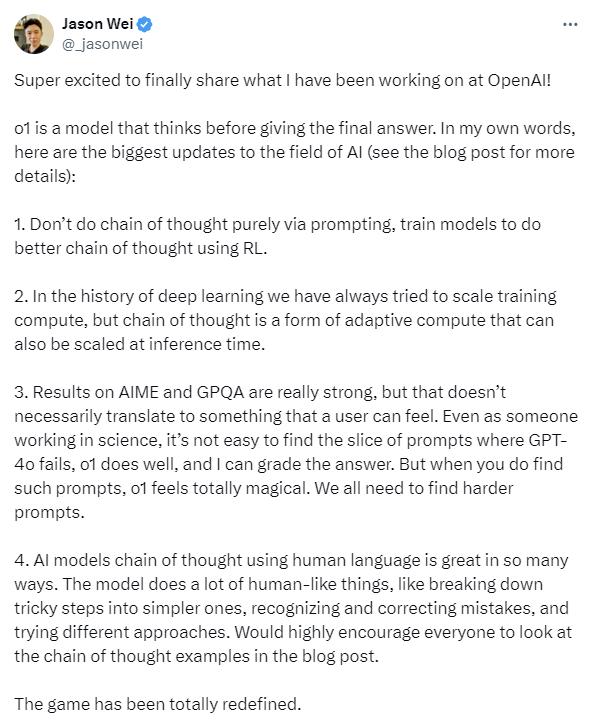The image size is (596, 722).
Task: Click 'The game has been totally redefined.' line
Action: pos(158,704)
